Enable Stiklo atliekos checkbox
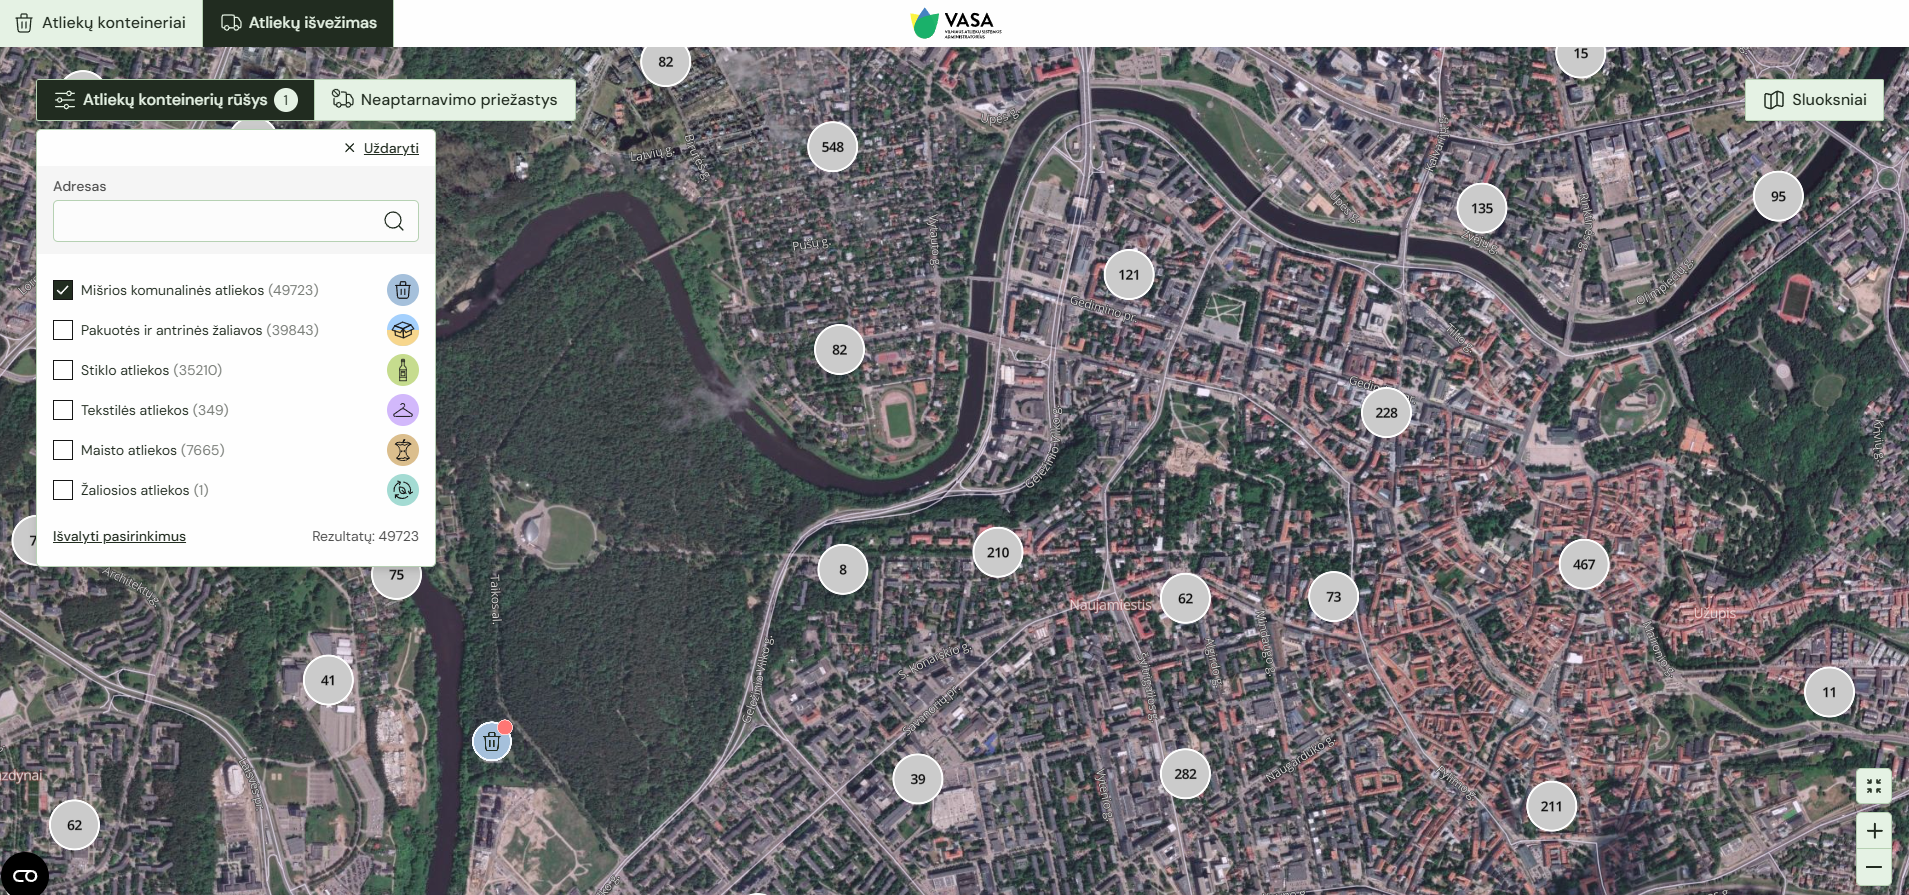Viewport: 1909px width, 895px height. click(63, 370)
